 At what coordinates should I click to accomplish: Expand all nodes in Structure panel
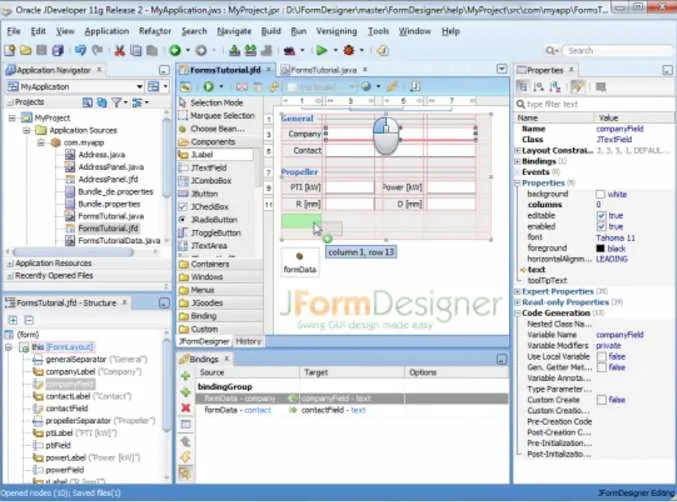coord(13,320)
